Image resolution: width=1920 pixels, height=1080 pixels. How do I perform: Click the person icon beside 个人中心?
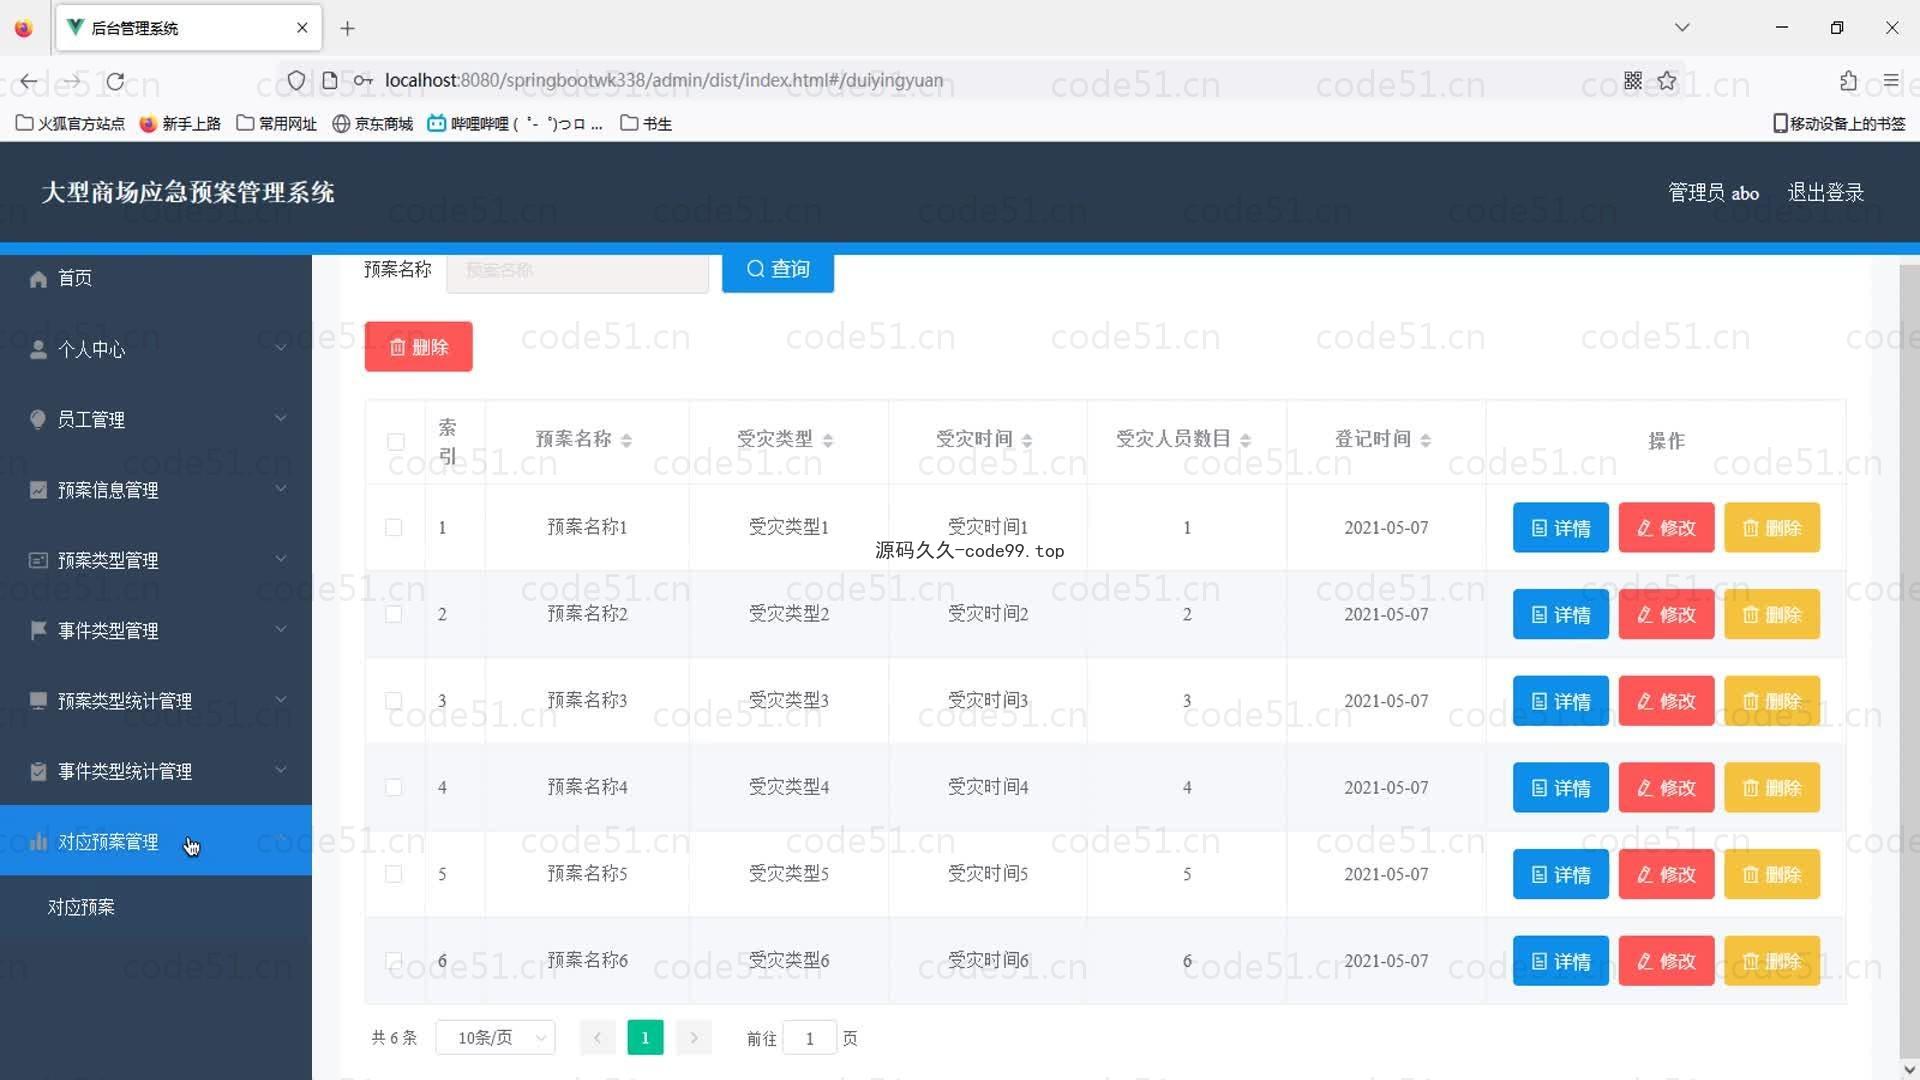tap(38, 349)
